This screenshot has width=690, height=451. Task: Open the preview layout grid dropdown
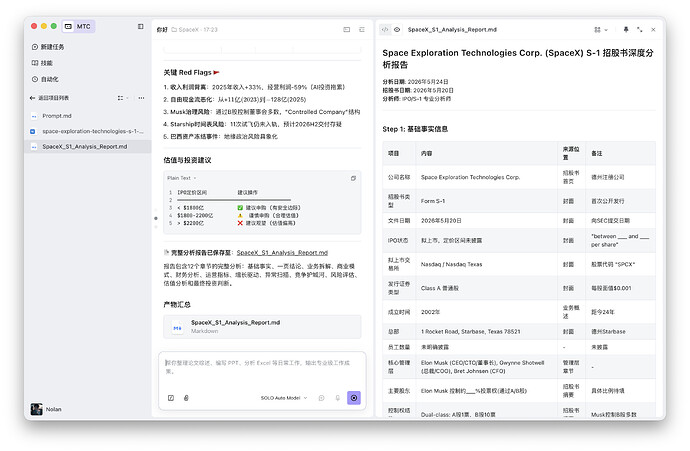601,29
